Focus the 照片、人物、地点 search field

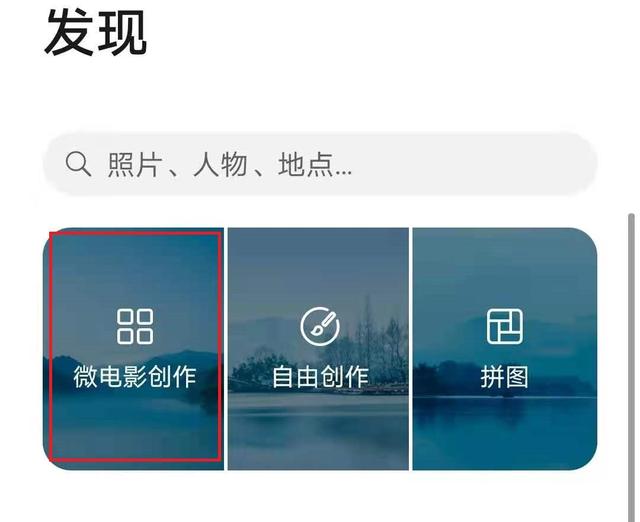320,164
